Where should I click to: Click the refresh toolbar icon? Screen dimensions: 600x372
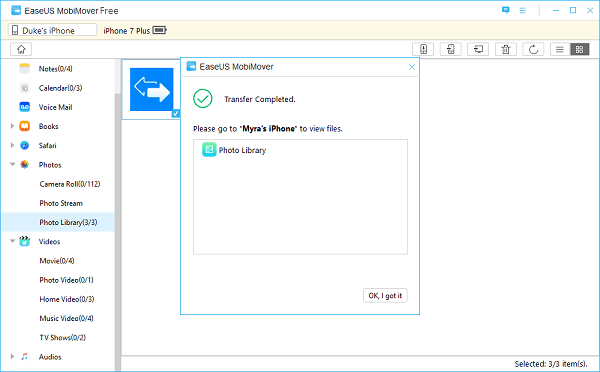533,49
